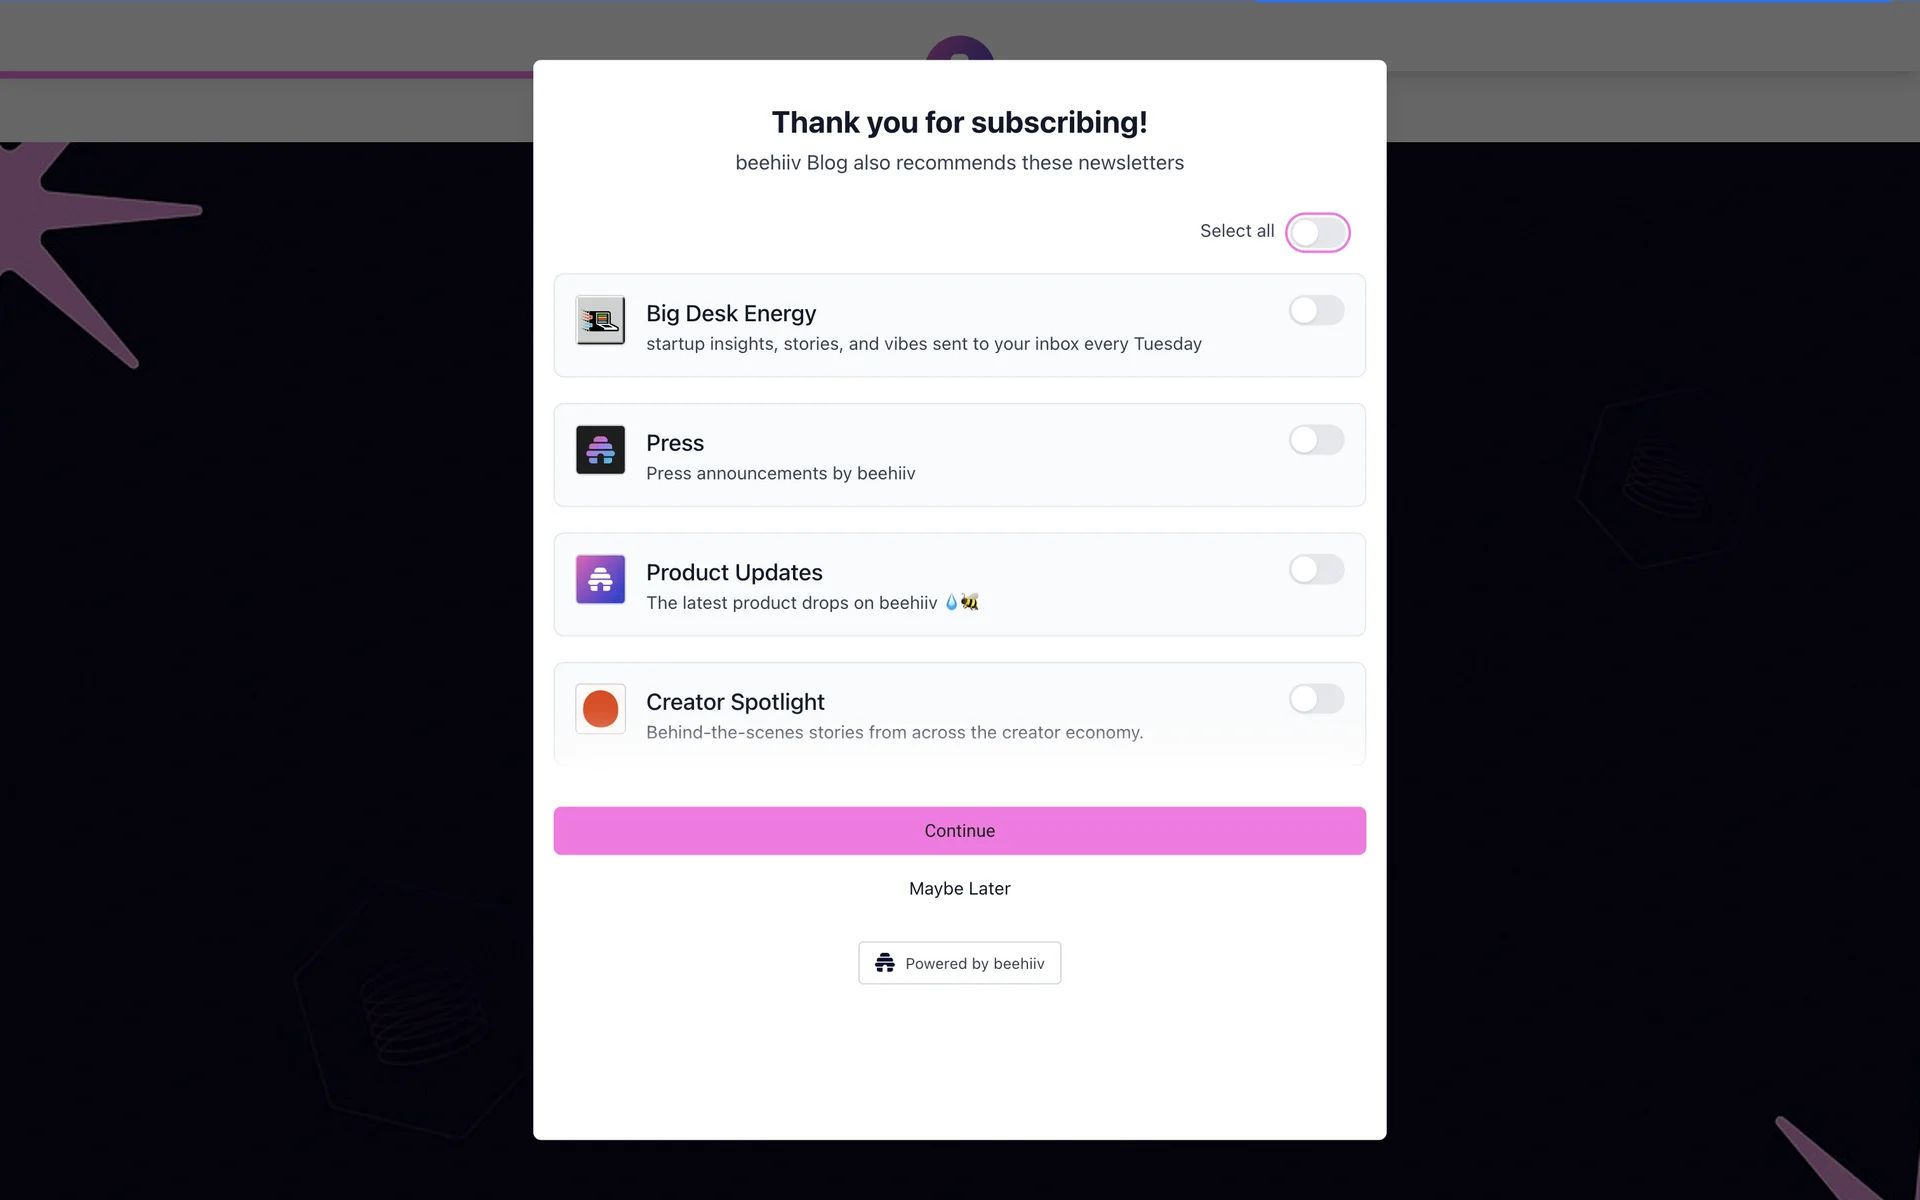Click the Big Desk Energy newsletter logo
1920x1200 pixels.
[x=600, y=320]
